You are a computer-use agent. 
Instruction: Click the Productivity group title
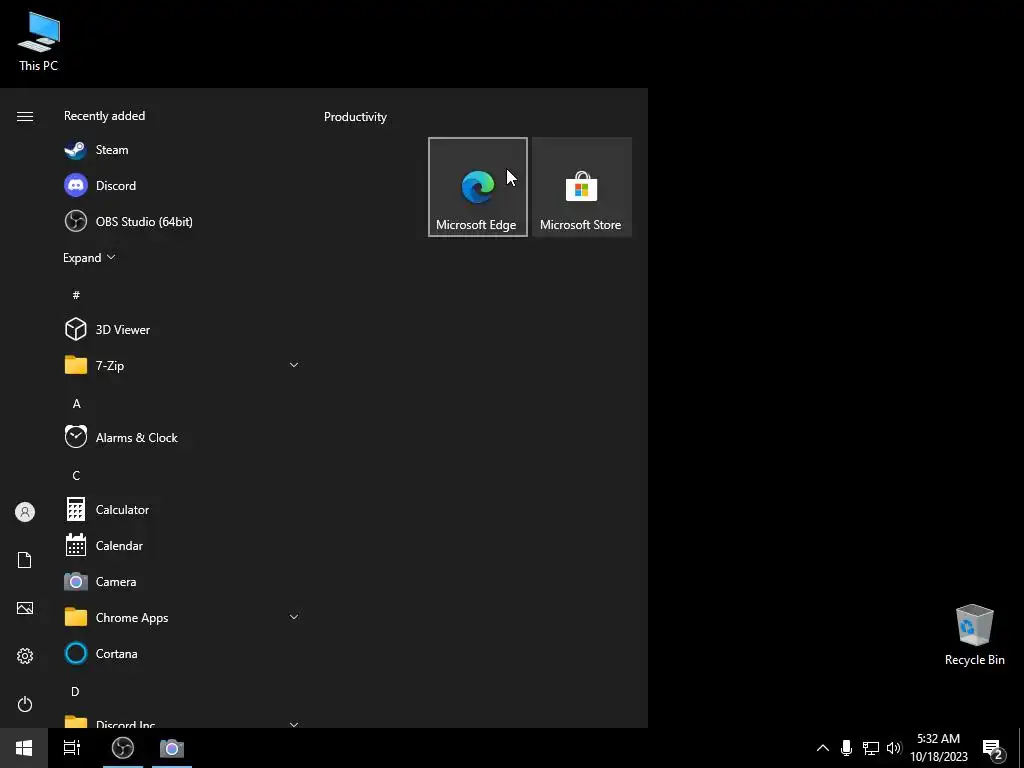coord(355,117)
